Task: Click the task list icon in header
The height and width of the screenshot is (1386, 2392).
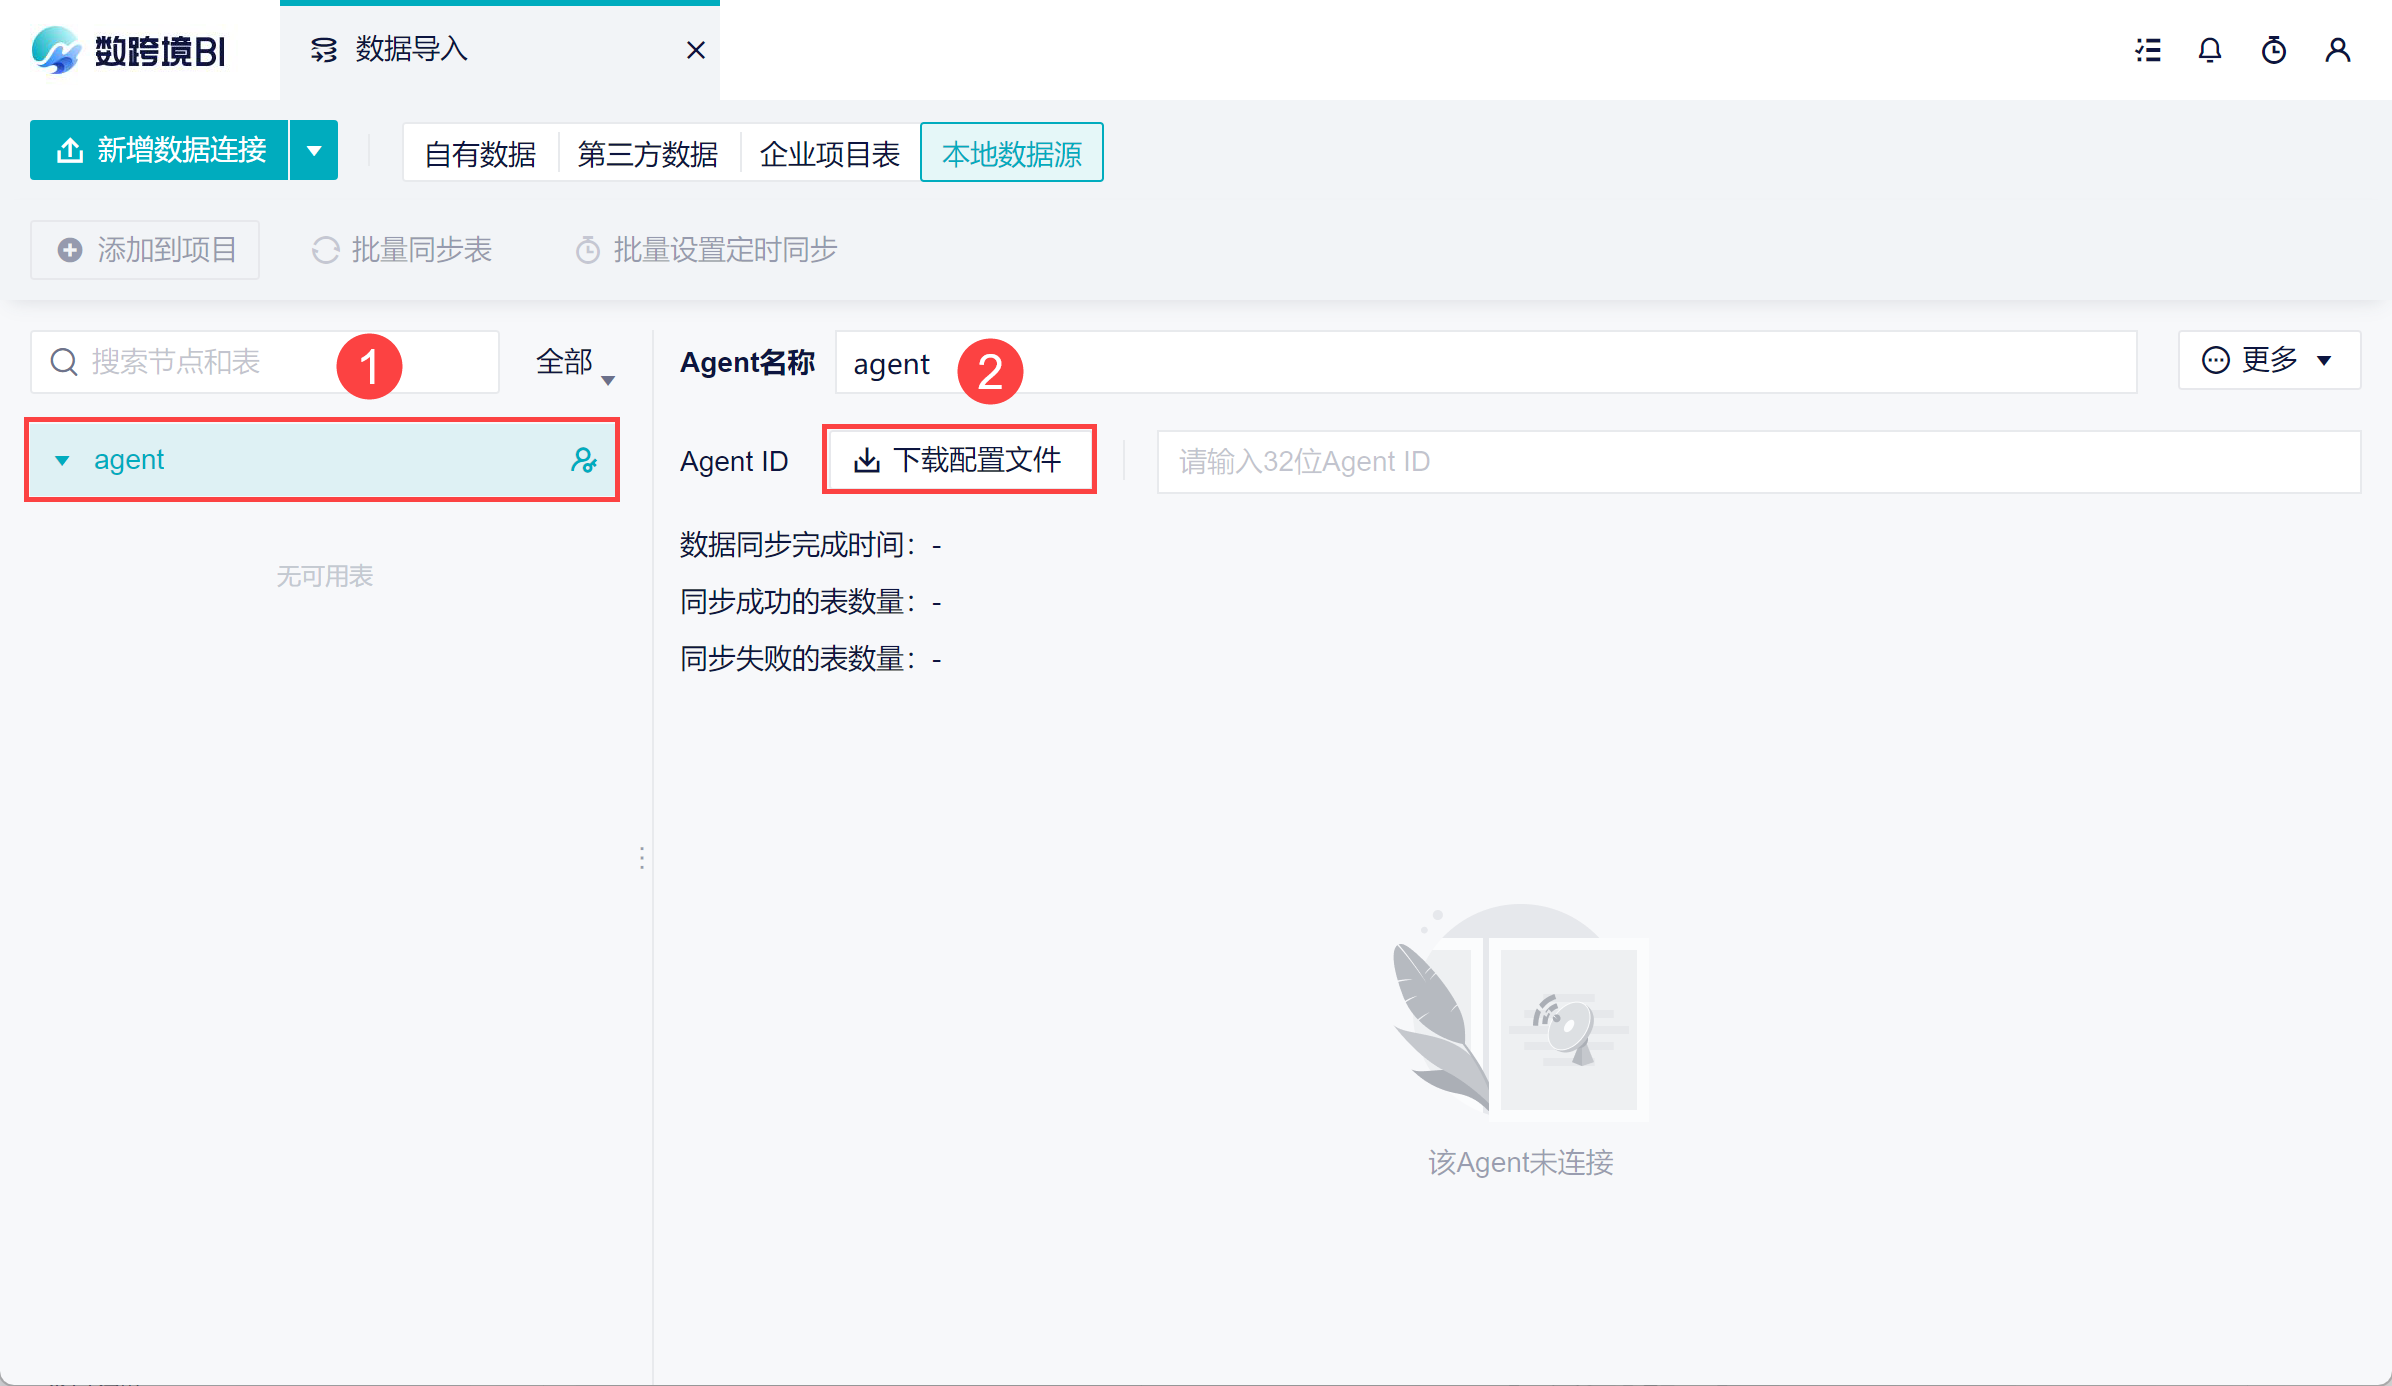Action: (2148, 50)
